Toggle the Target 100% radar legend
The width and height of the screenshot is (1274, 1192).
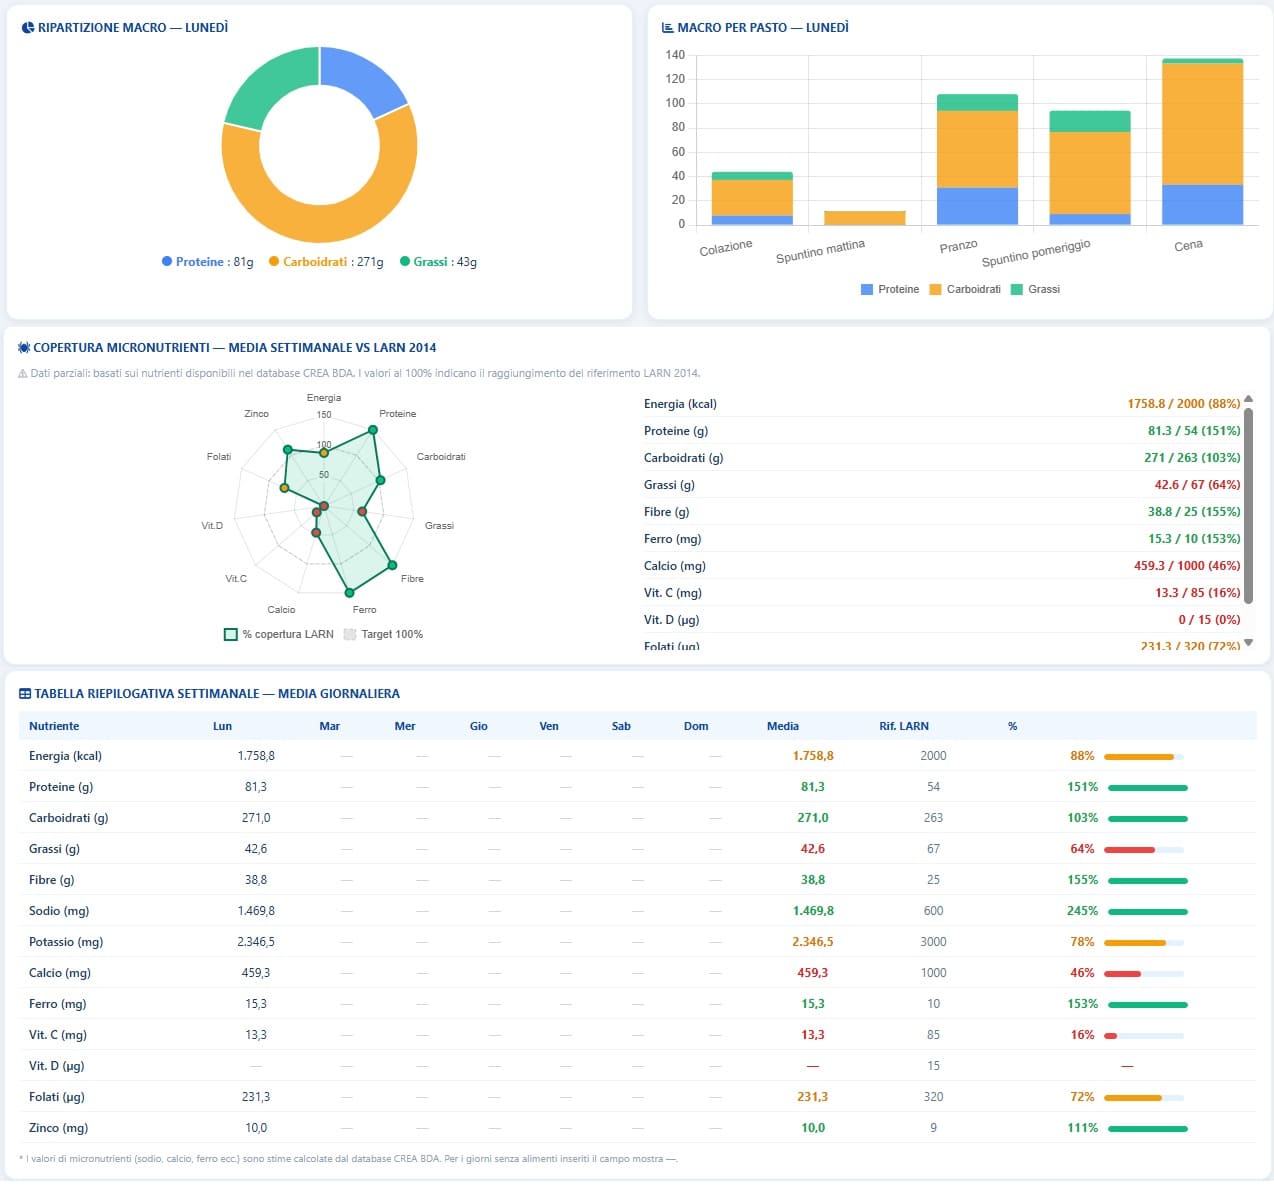coord(383,634)
